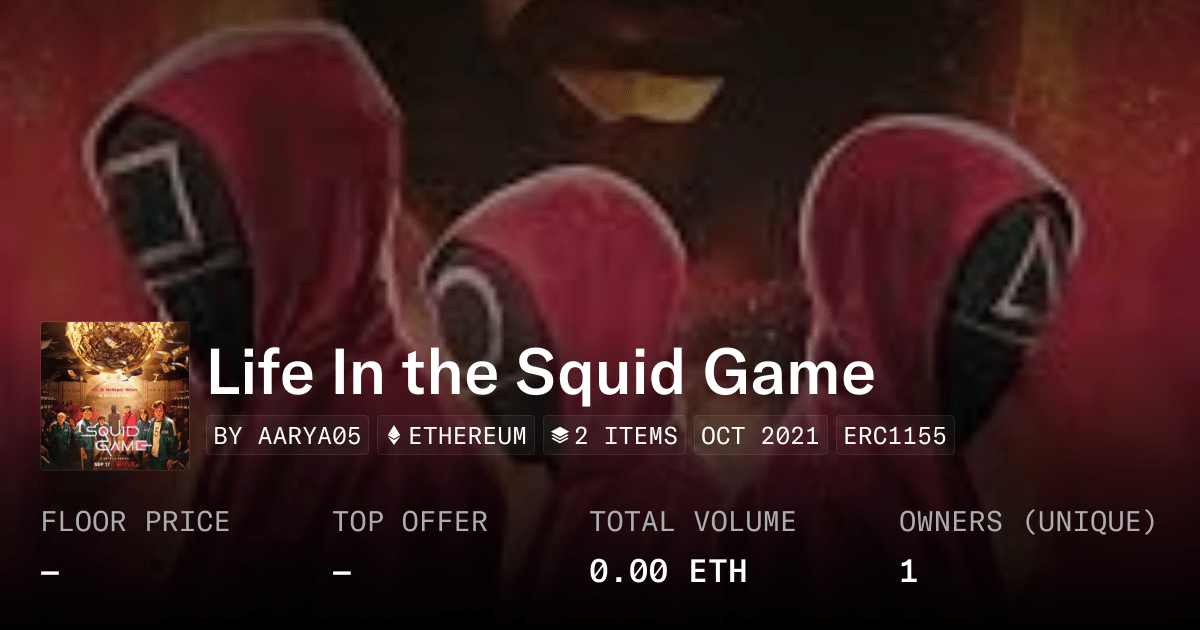Click the TOTAL VOLUME label
This screenshot has width=1200, height=630.
tap(693, 522)
